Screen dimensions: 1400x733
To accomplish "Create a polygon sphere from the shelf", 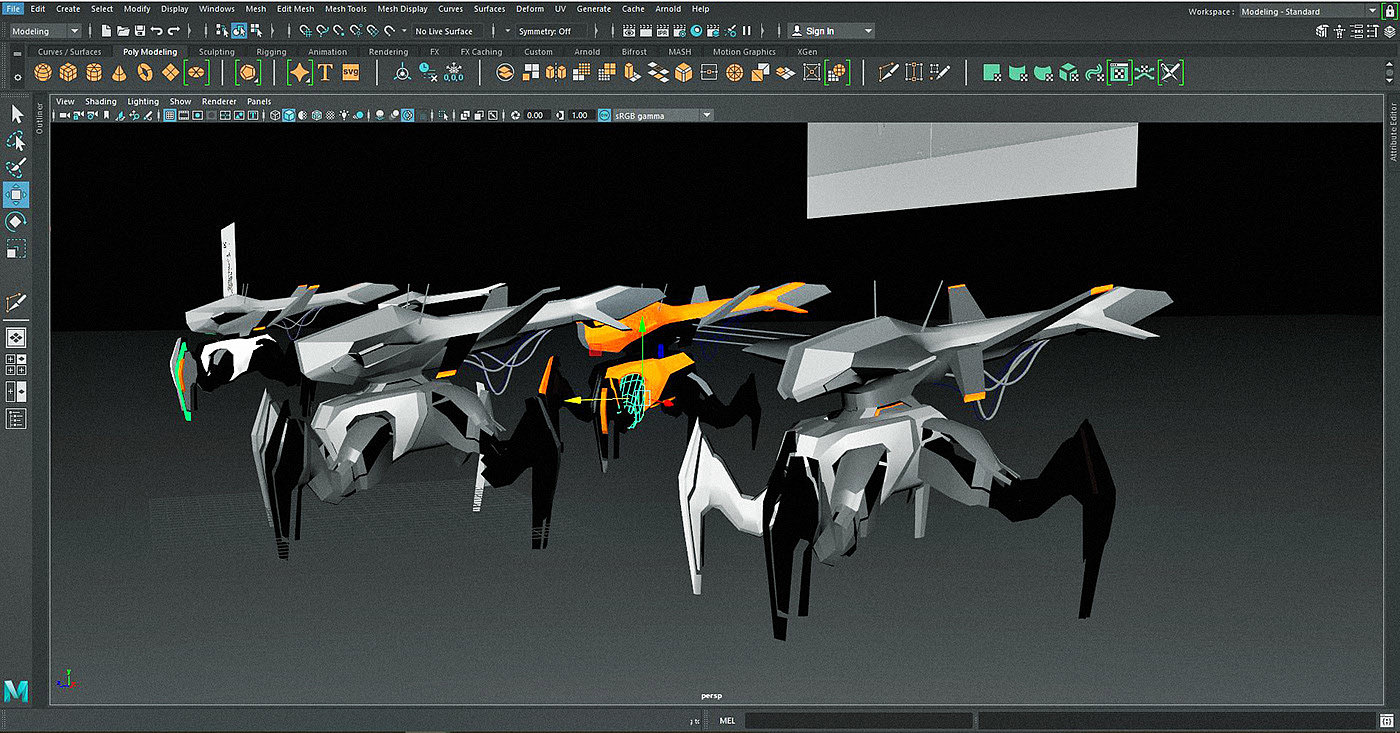I will click(x=43, y=73).
